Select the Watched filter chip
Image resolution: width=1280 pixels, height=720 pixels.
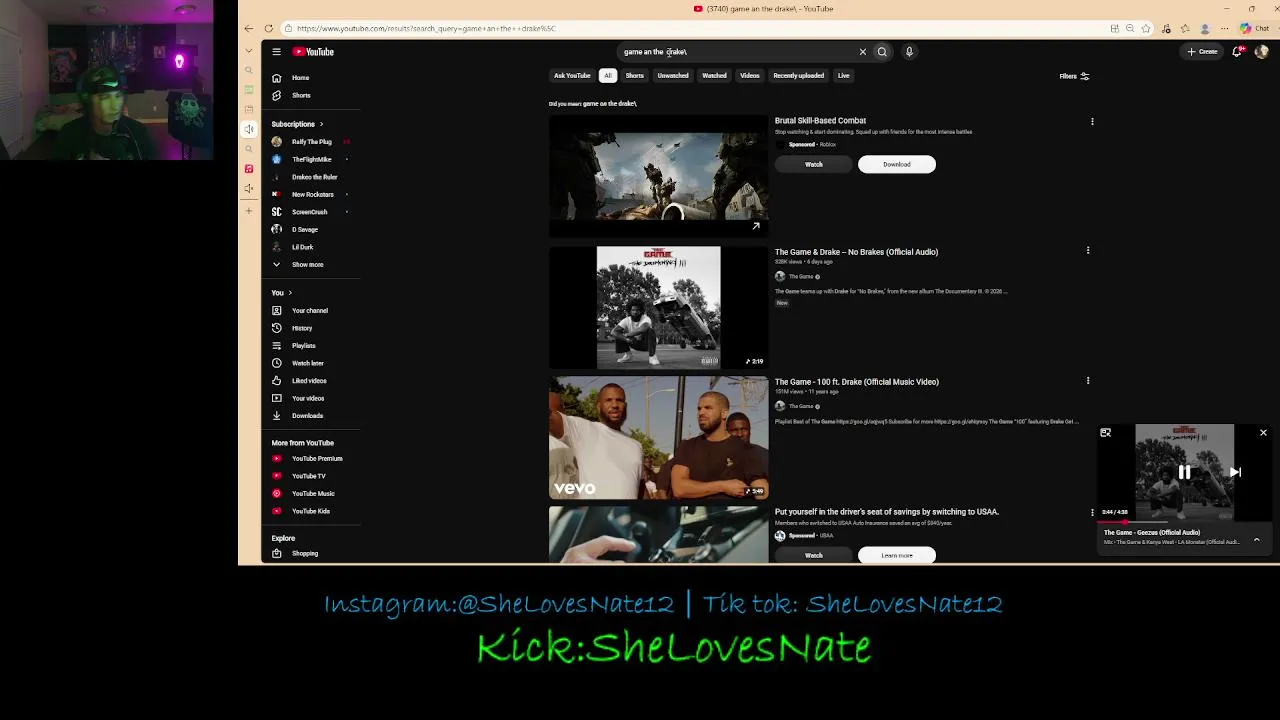pos(714,76)
